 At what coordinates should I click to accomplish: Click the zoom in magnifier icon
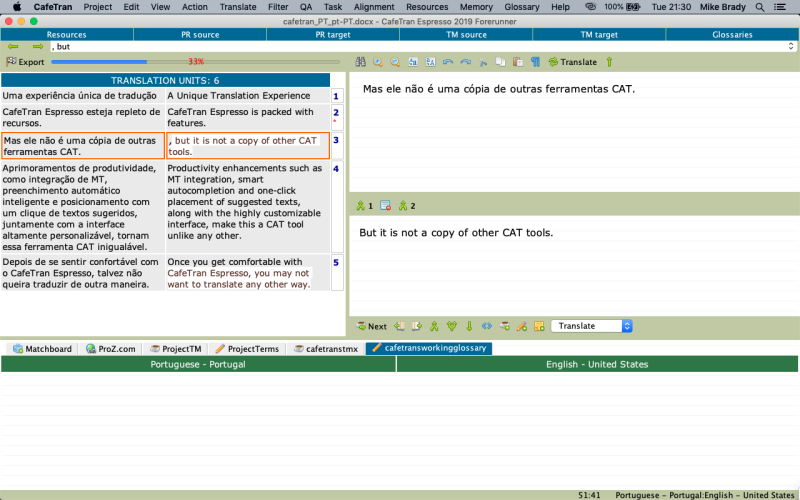[378, 62]
